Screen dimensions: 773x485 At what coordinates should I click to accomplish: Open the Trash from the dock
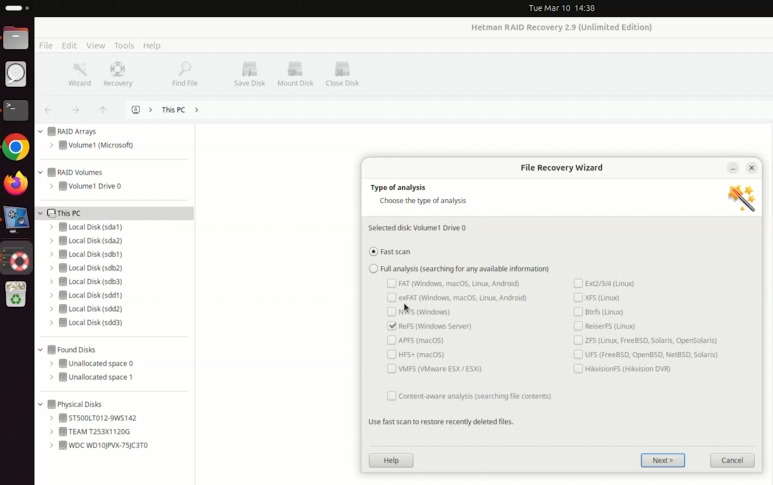point(16,294)
